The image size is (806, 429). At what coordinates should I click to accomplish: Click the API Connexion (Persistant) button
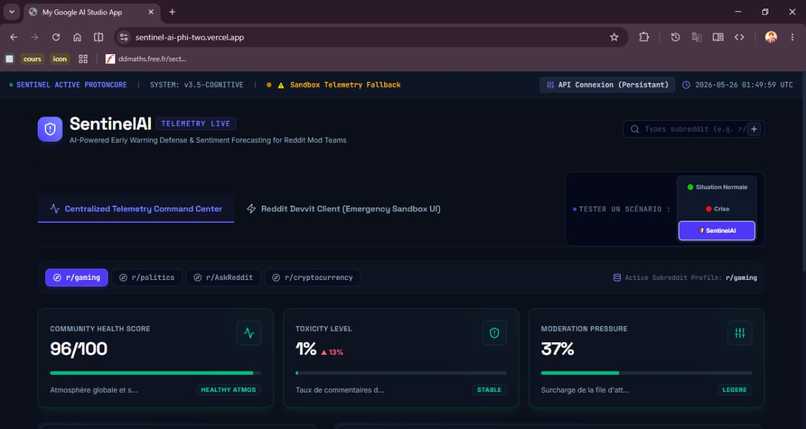pos(607,85)
